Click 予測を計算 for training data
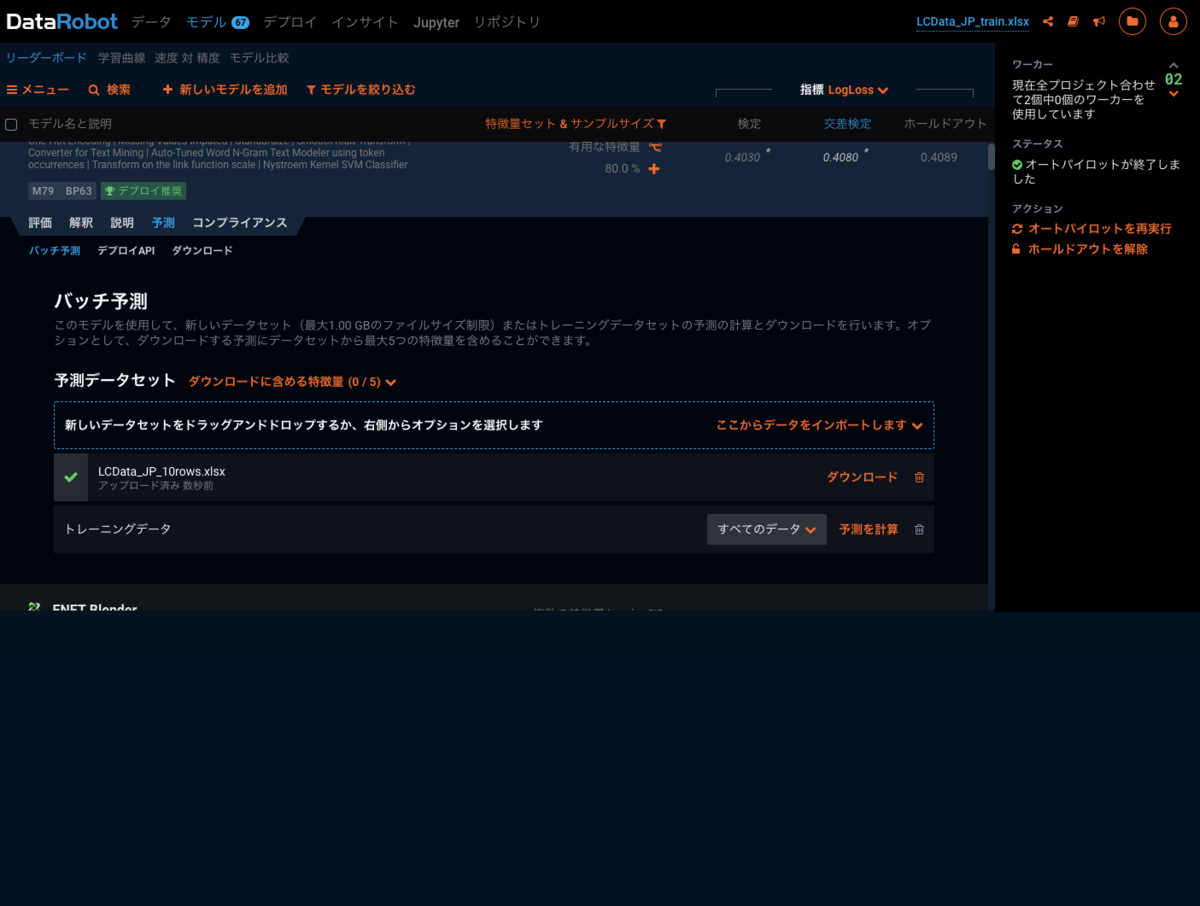The height and width of the screenshot is (906, 1200). pos(869,530)
